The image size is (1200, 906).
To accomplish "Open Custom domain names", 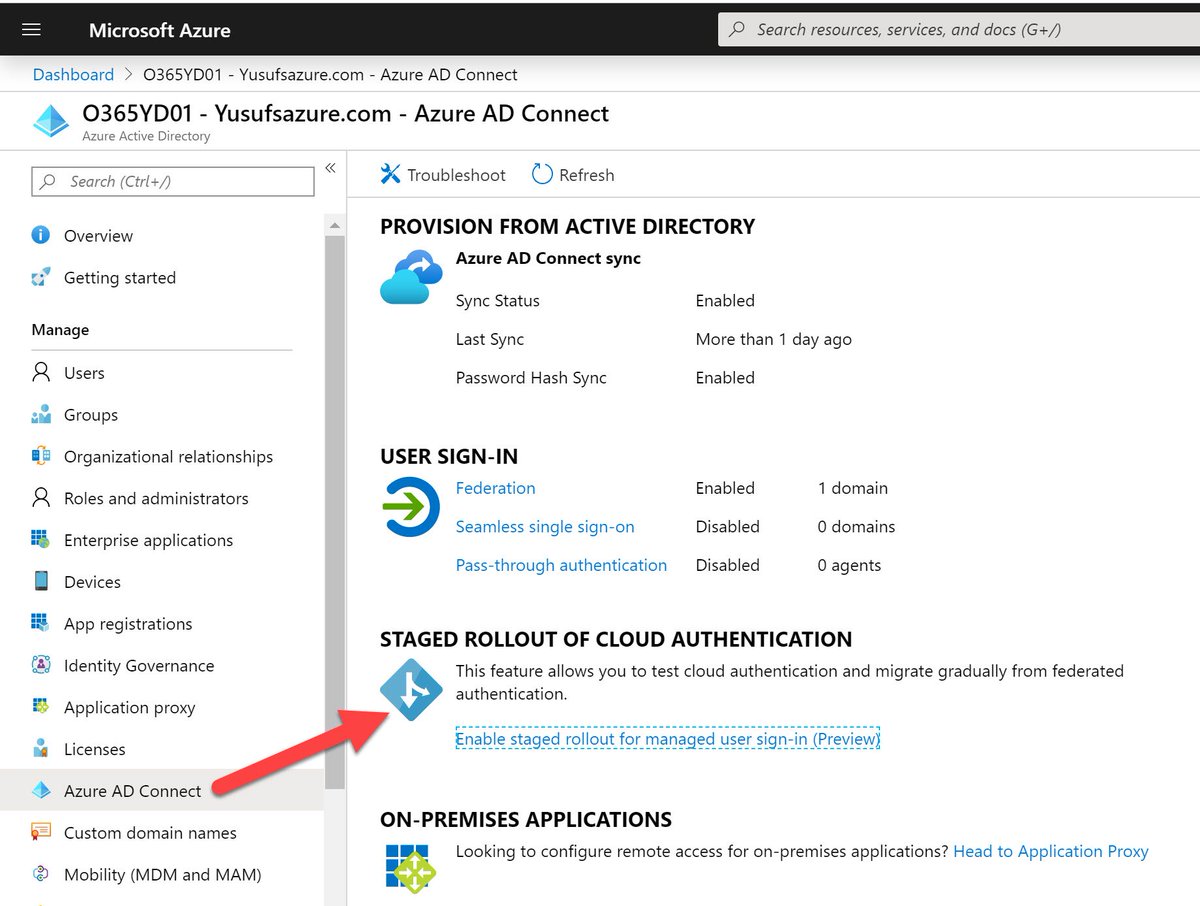I will pyautogui.click(x=150, y=832).
